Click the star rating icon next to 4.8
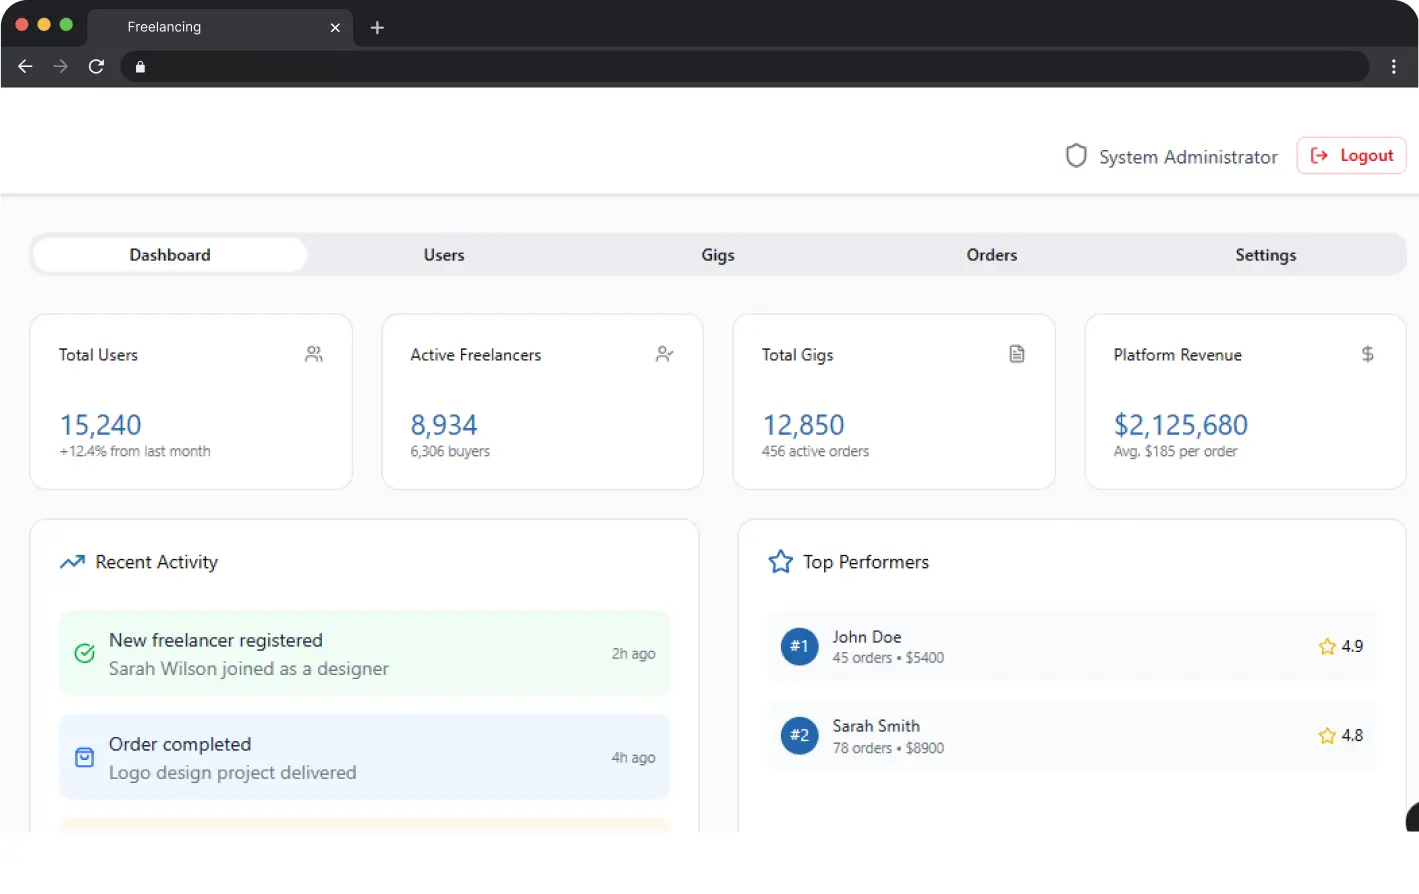1419x894 pixels. click(1327, 736)
